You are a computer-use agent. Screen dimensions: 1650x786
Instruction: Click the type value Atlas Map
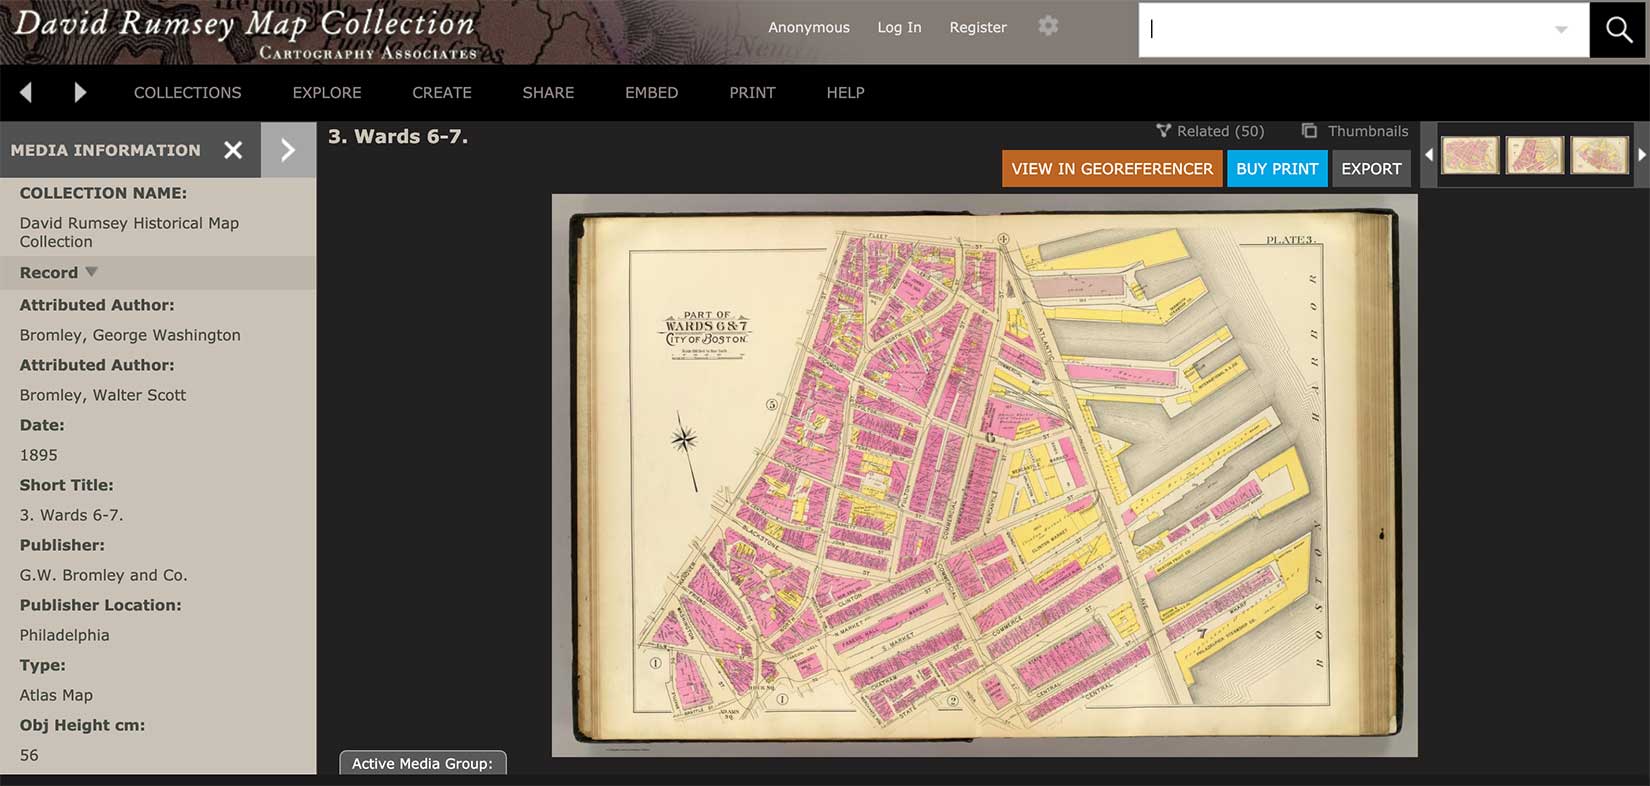56,695
